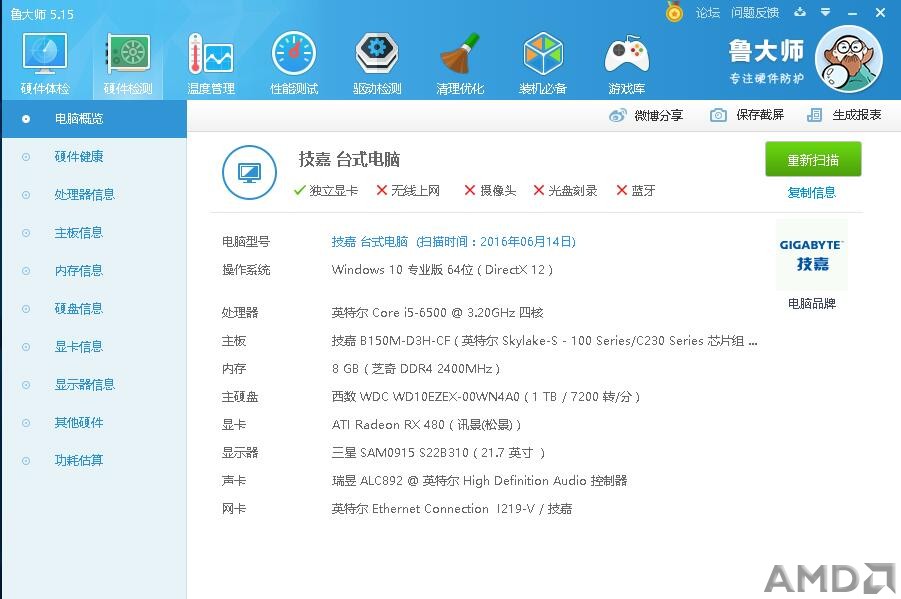Viewport: 901px width, 599px height.
Task: Click the 蓝牙 status indicator
Action: (636, 190)
